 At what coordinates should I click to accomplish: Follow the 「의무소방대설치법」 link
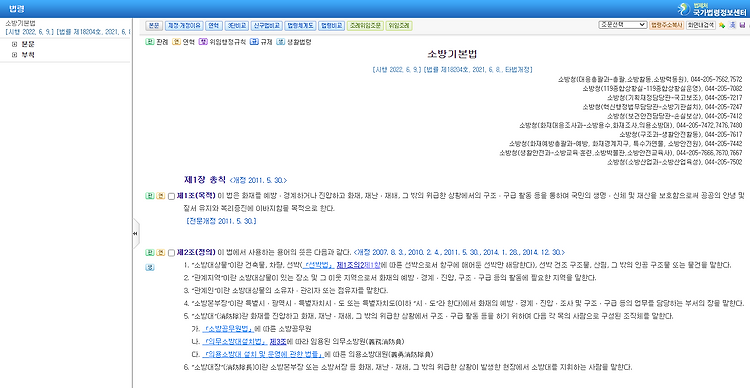(x=234, y=342)
